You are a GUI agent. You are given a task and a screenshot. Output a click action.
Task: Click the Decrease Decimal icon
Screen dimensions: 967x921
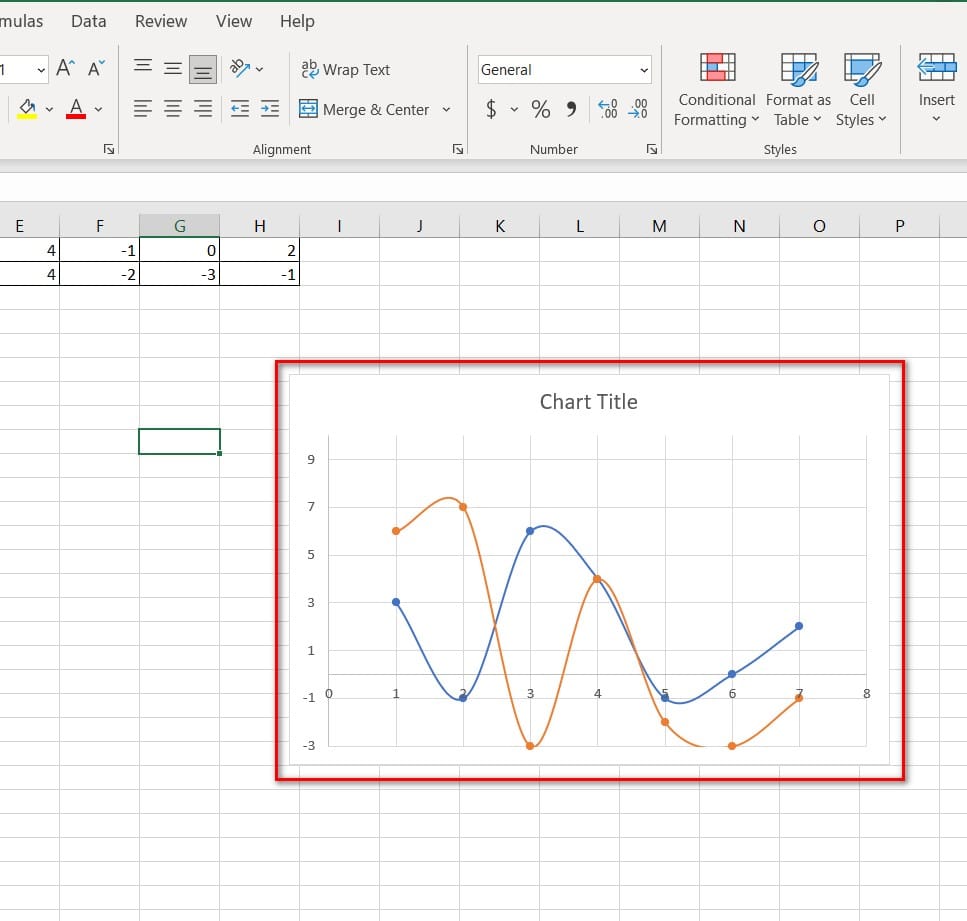pyautogui.click(x=638, y=109)
